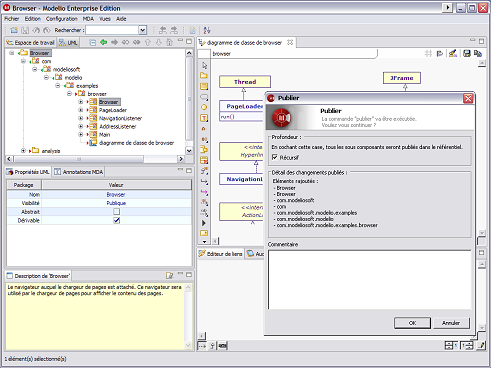The height and width of the screenshot is (368, 491).
Task: Click the edit description icon in Description panel
Action: 170,275
